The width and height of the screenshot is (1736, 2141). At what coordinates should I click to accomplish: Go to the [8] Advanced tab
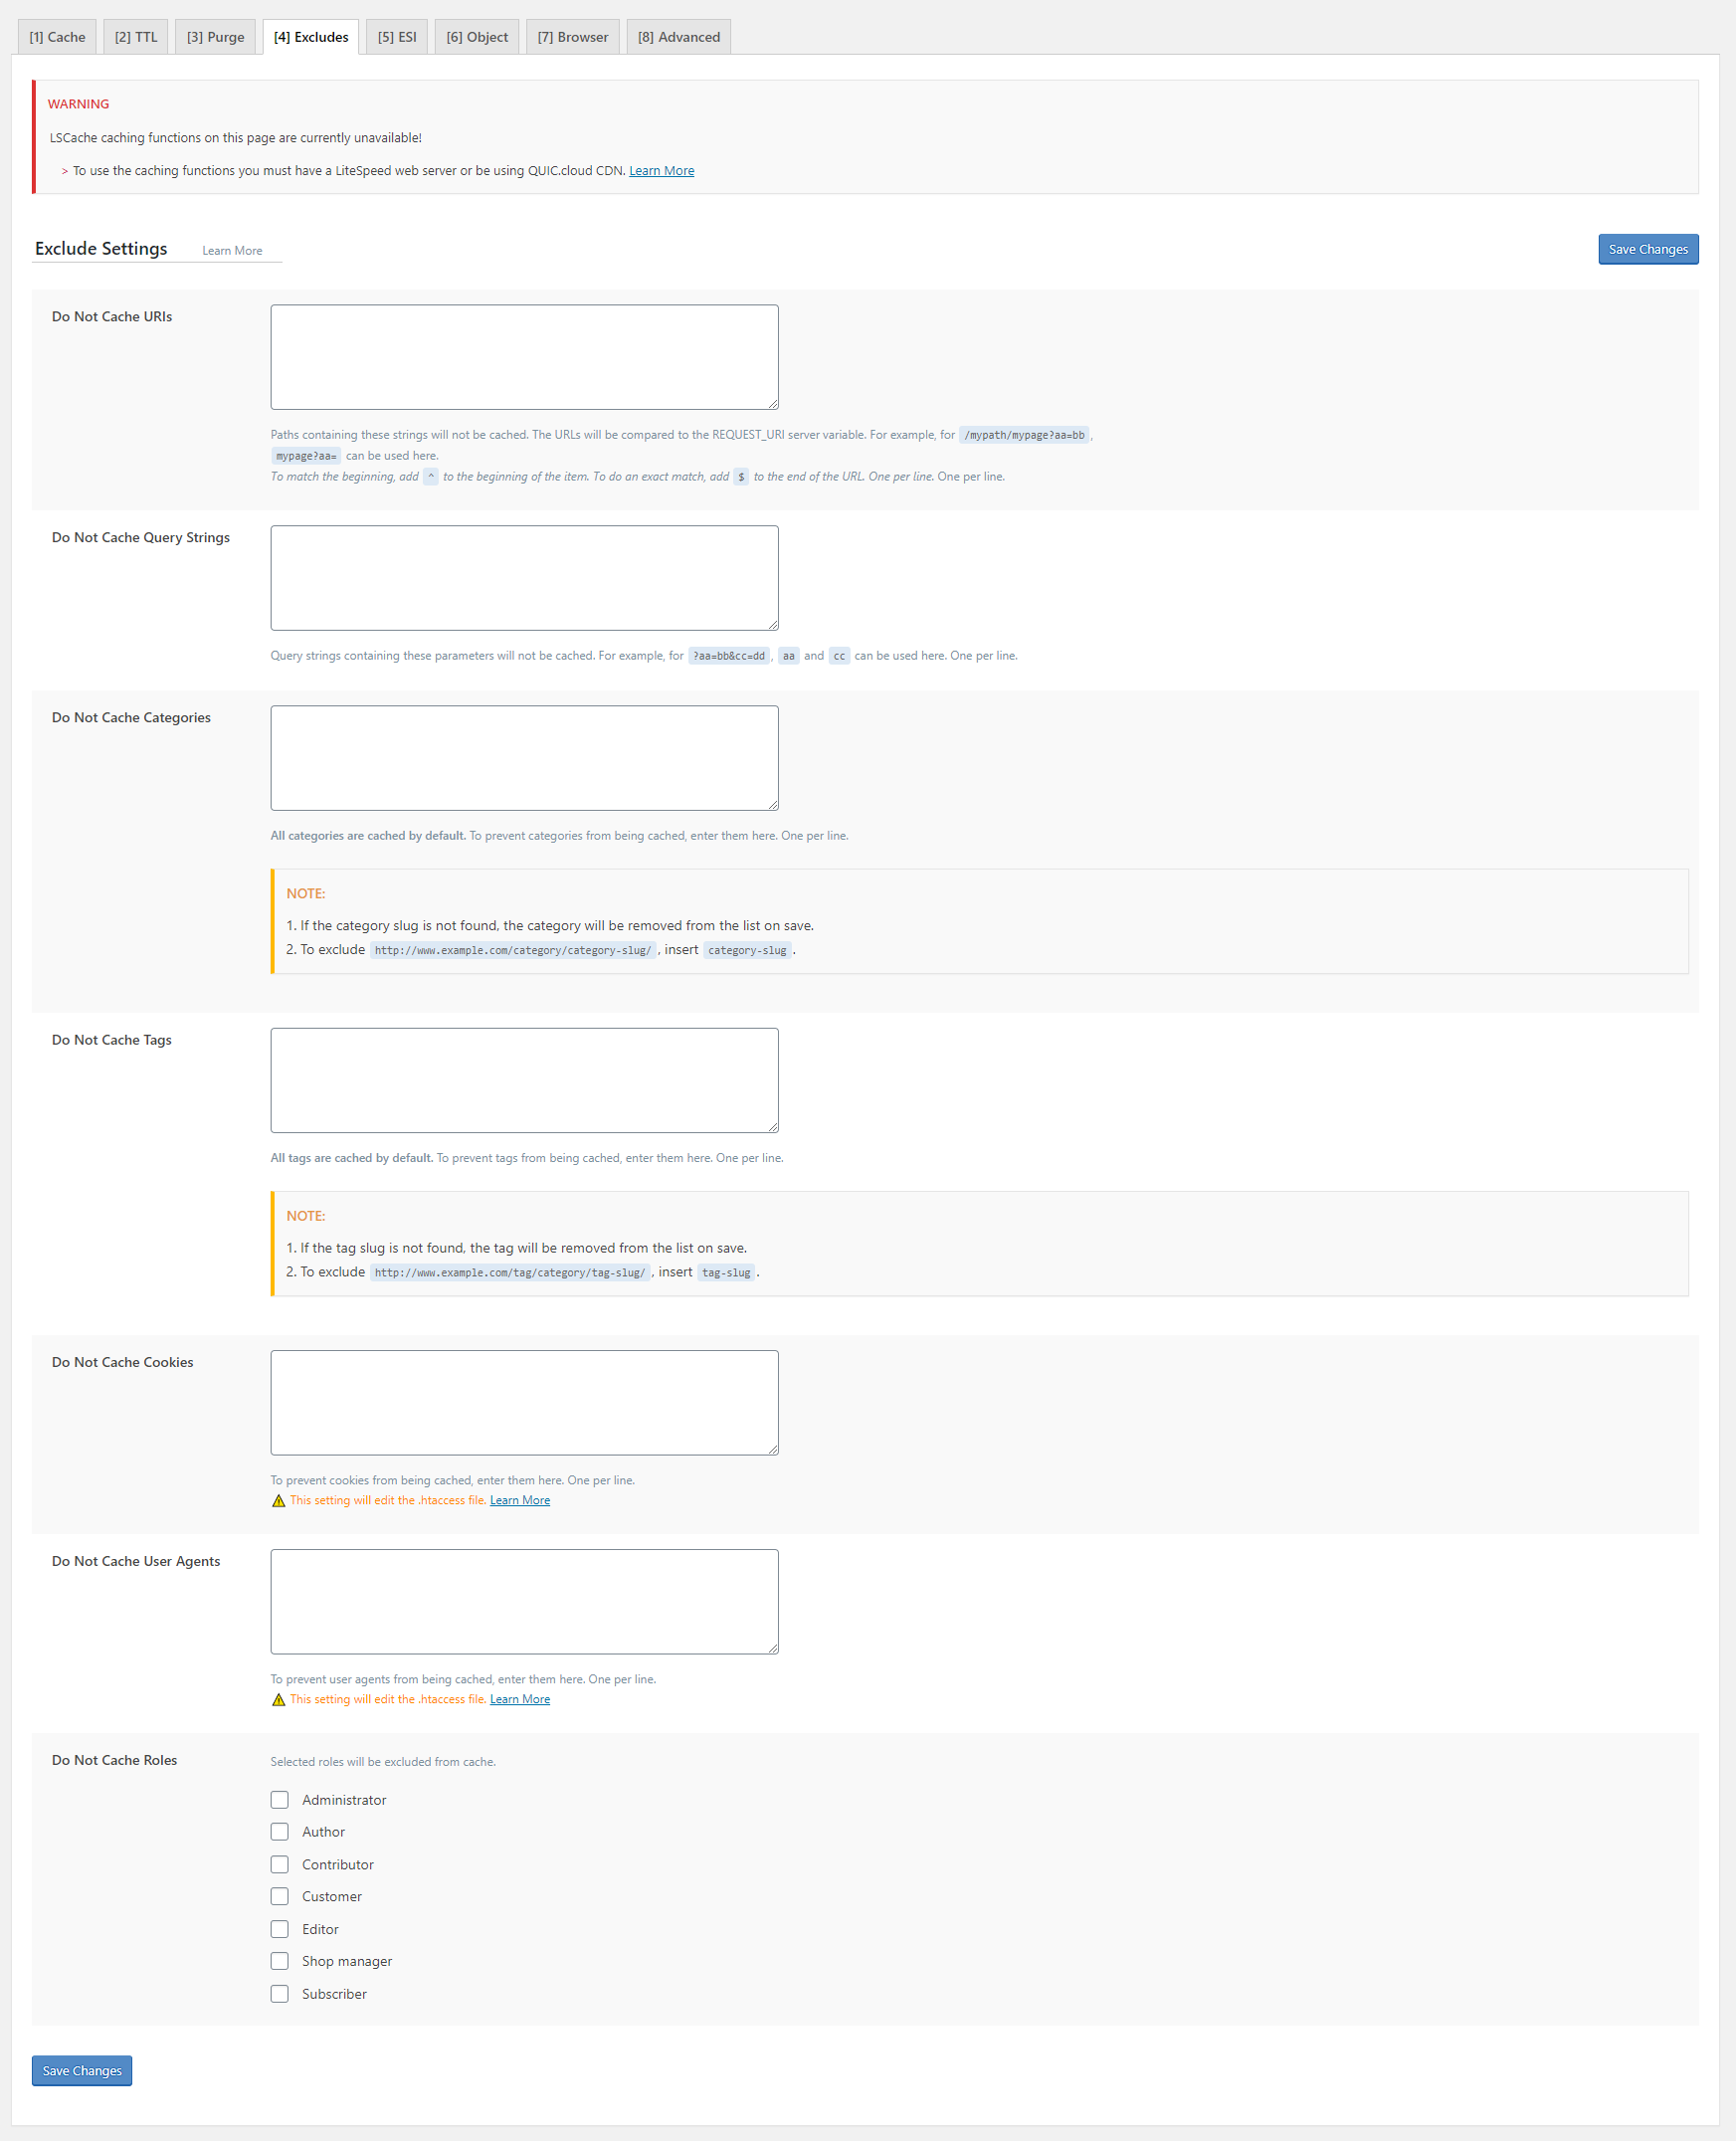[x=679, y=37]
